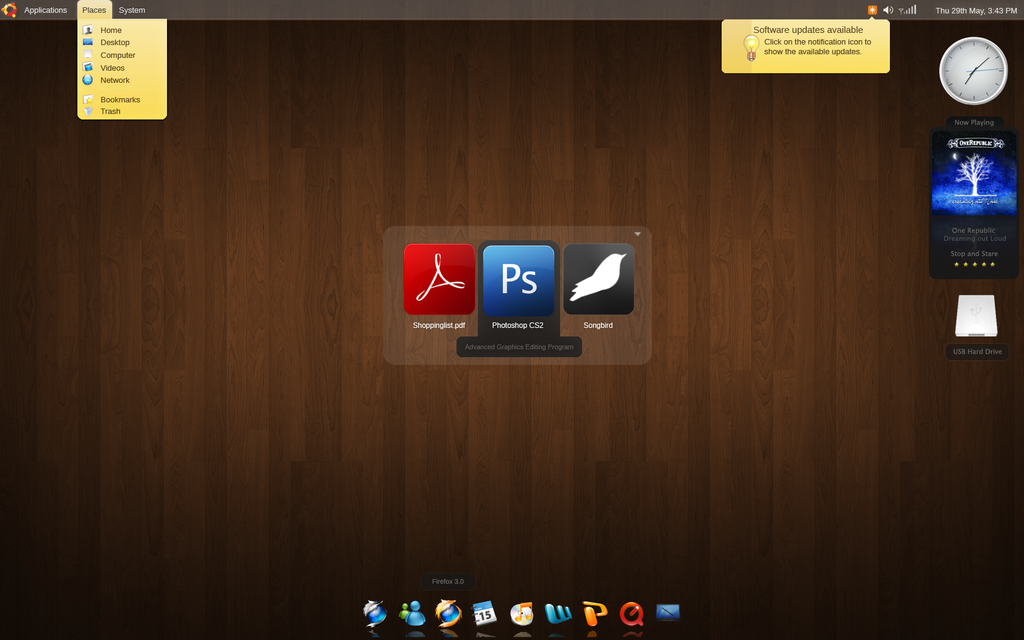
Task: Launch the red Q media player icon
Action: (x=631, y=613)
